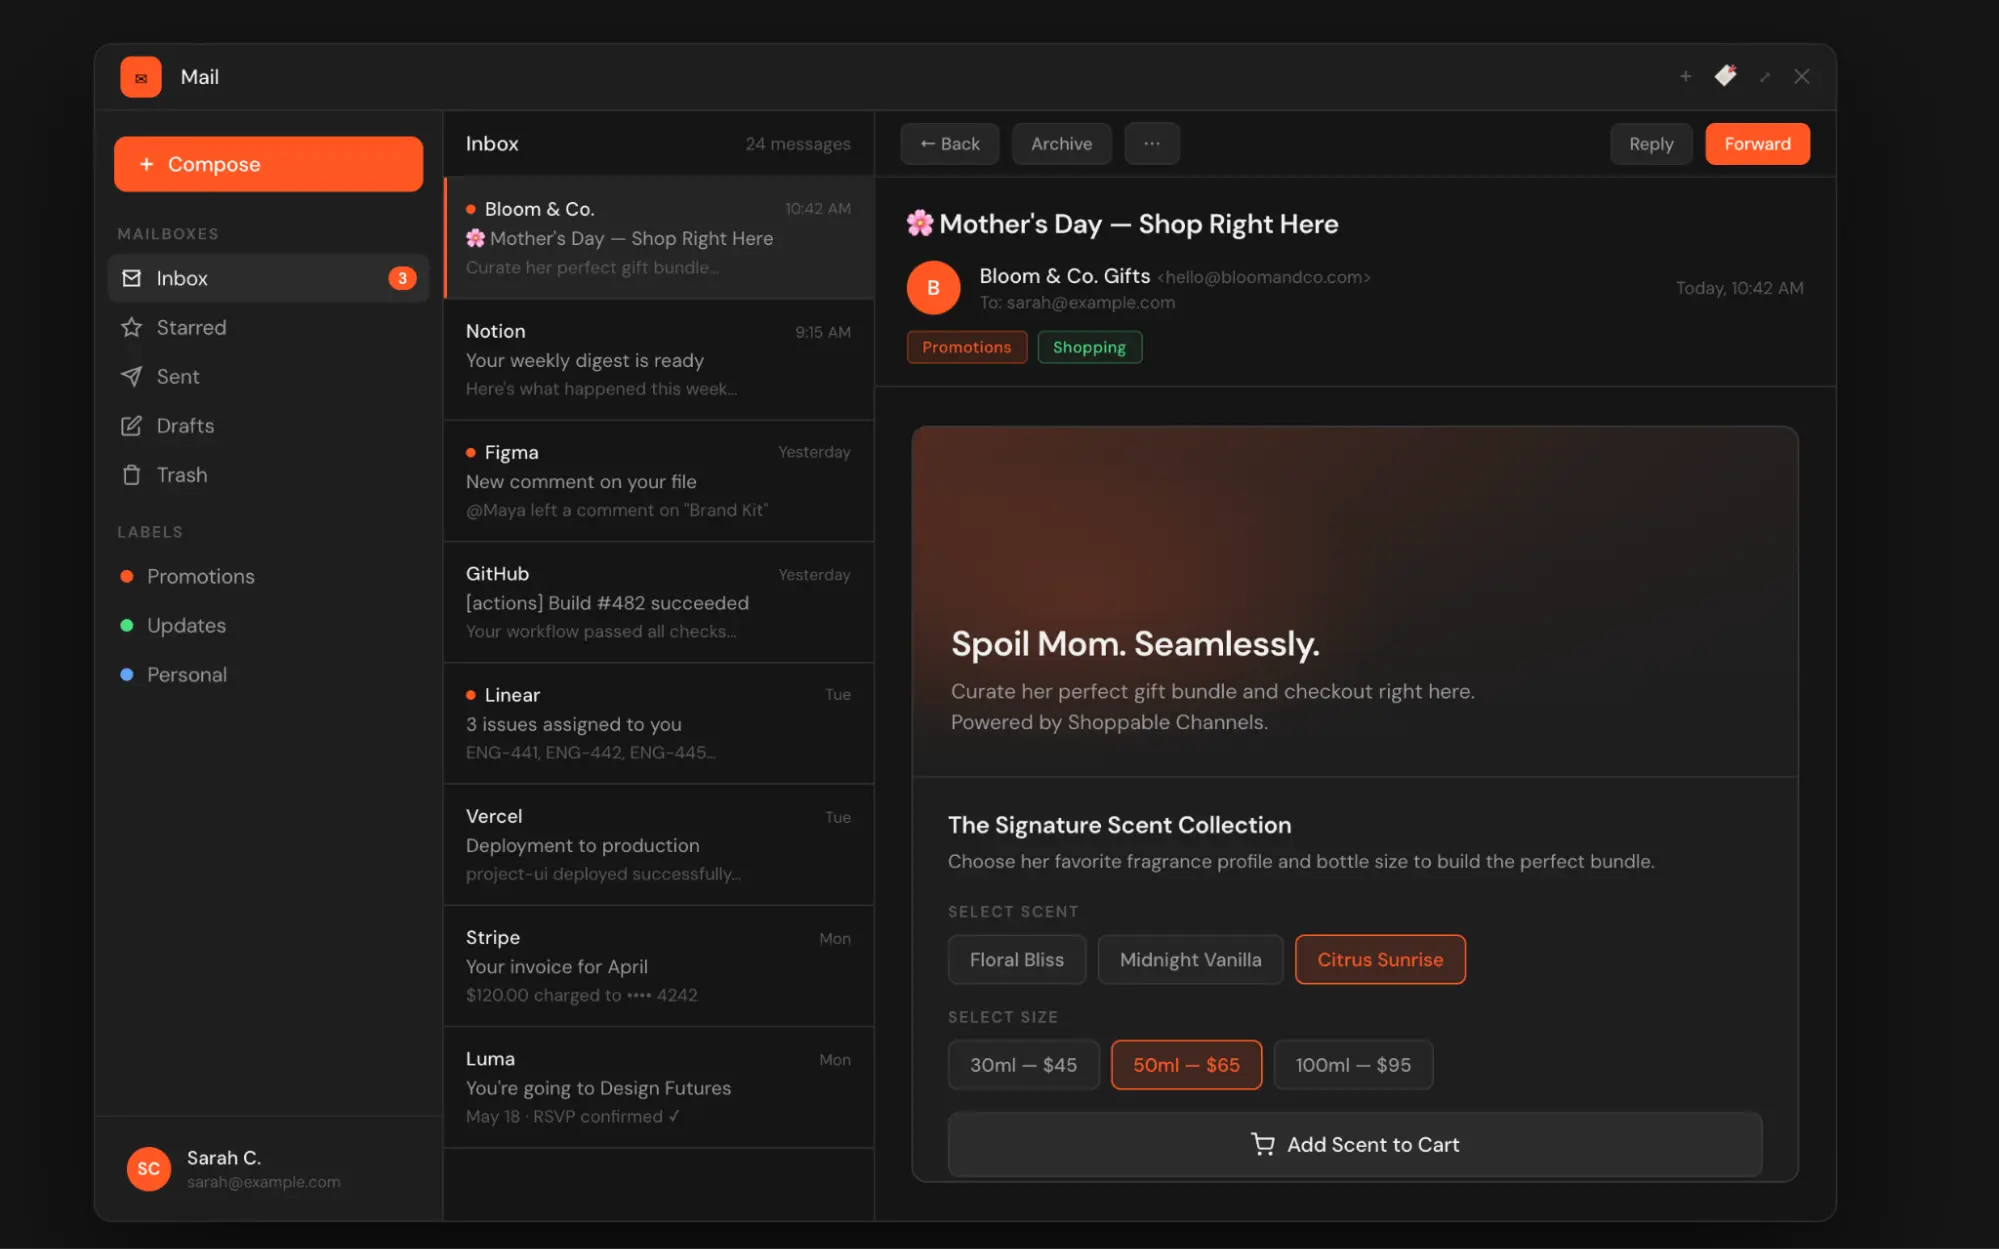This screenshot has width=1999, height=1250.
Task: Click Add Scent to Cart button
Action: pos(1354,1144)
